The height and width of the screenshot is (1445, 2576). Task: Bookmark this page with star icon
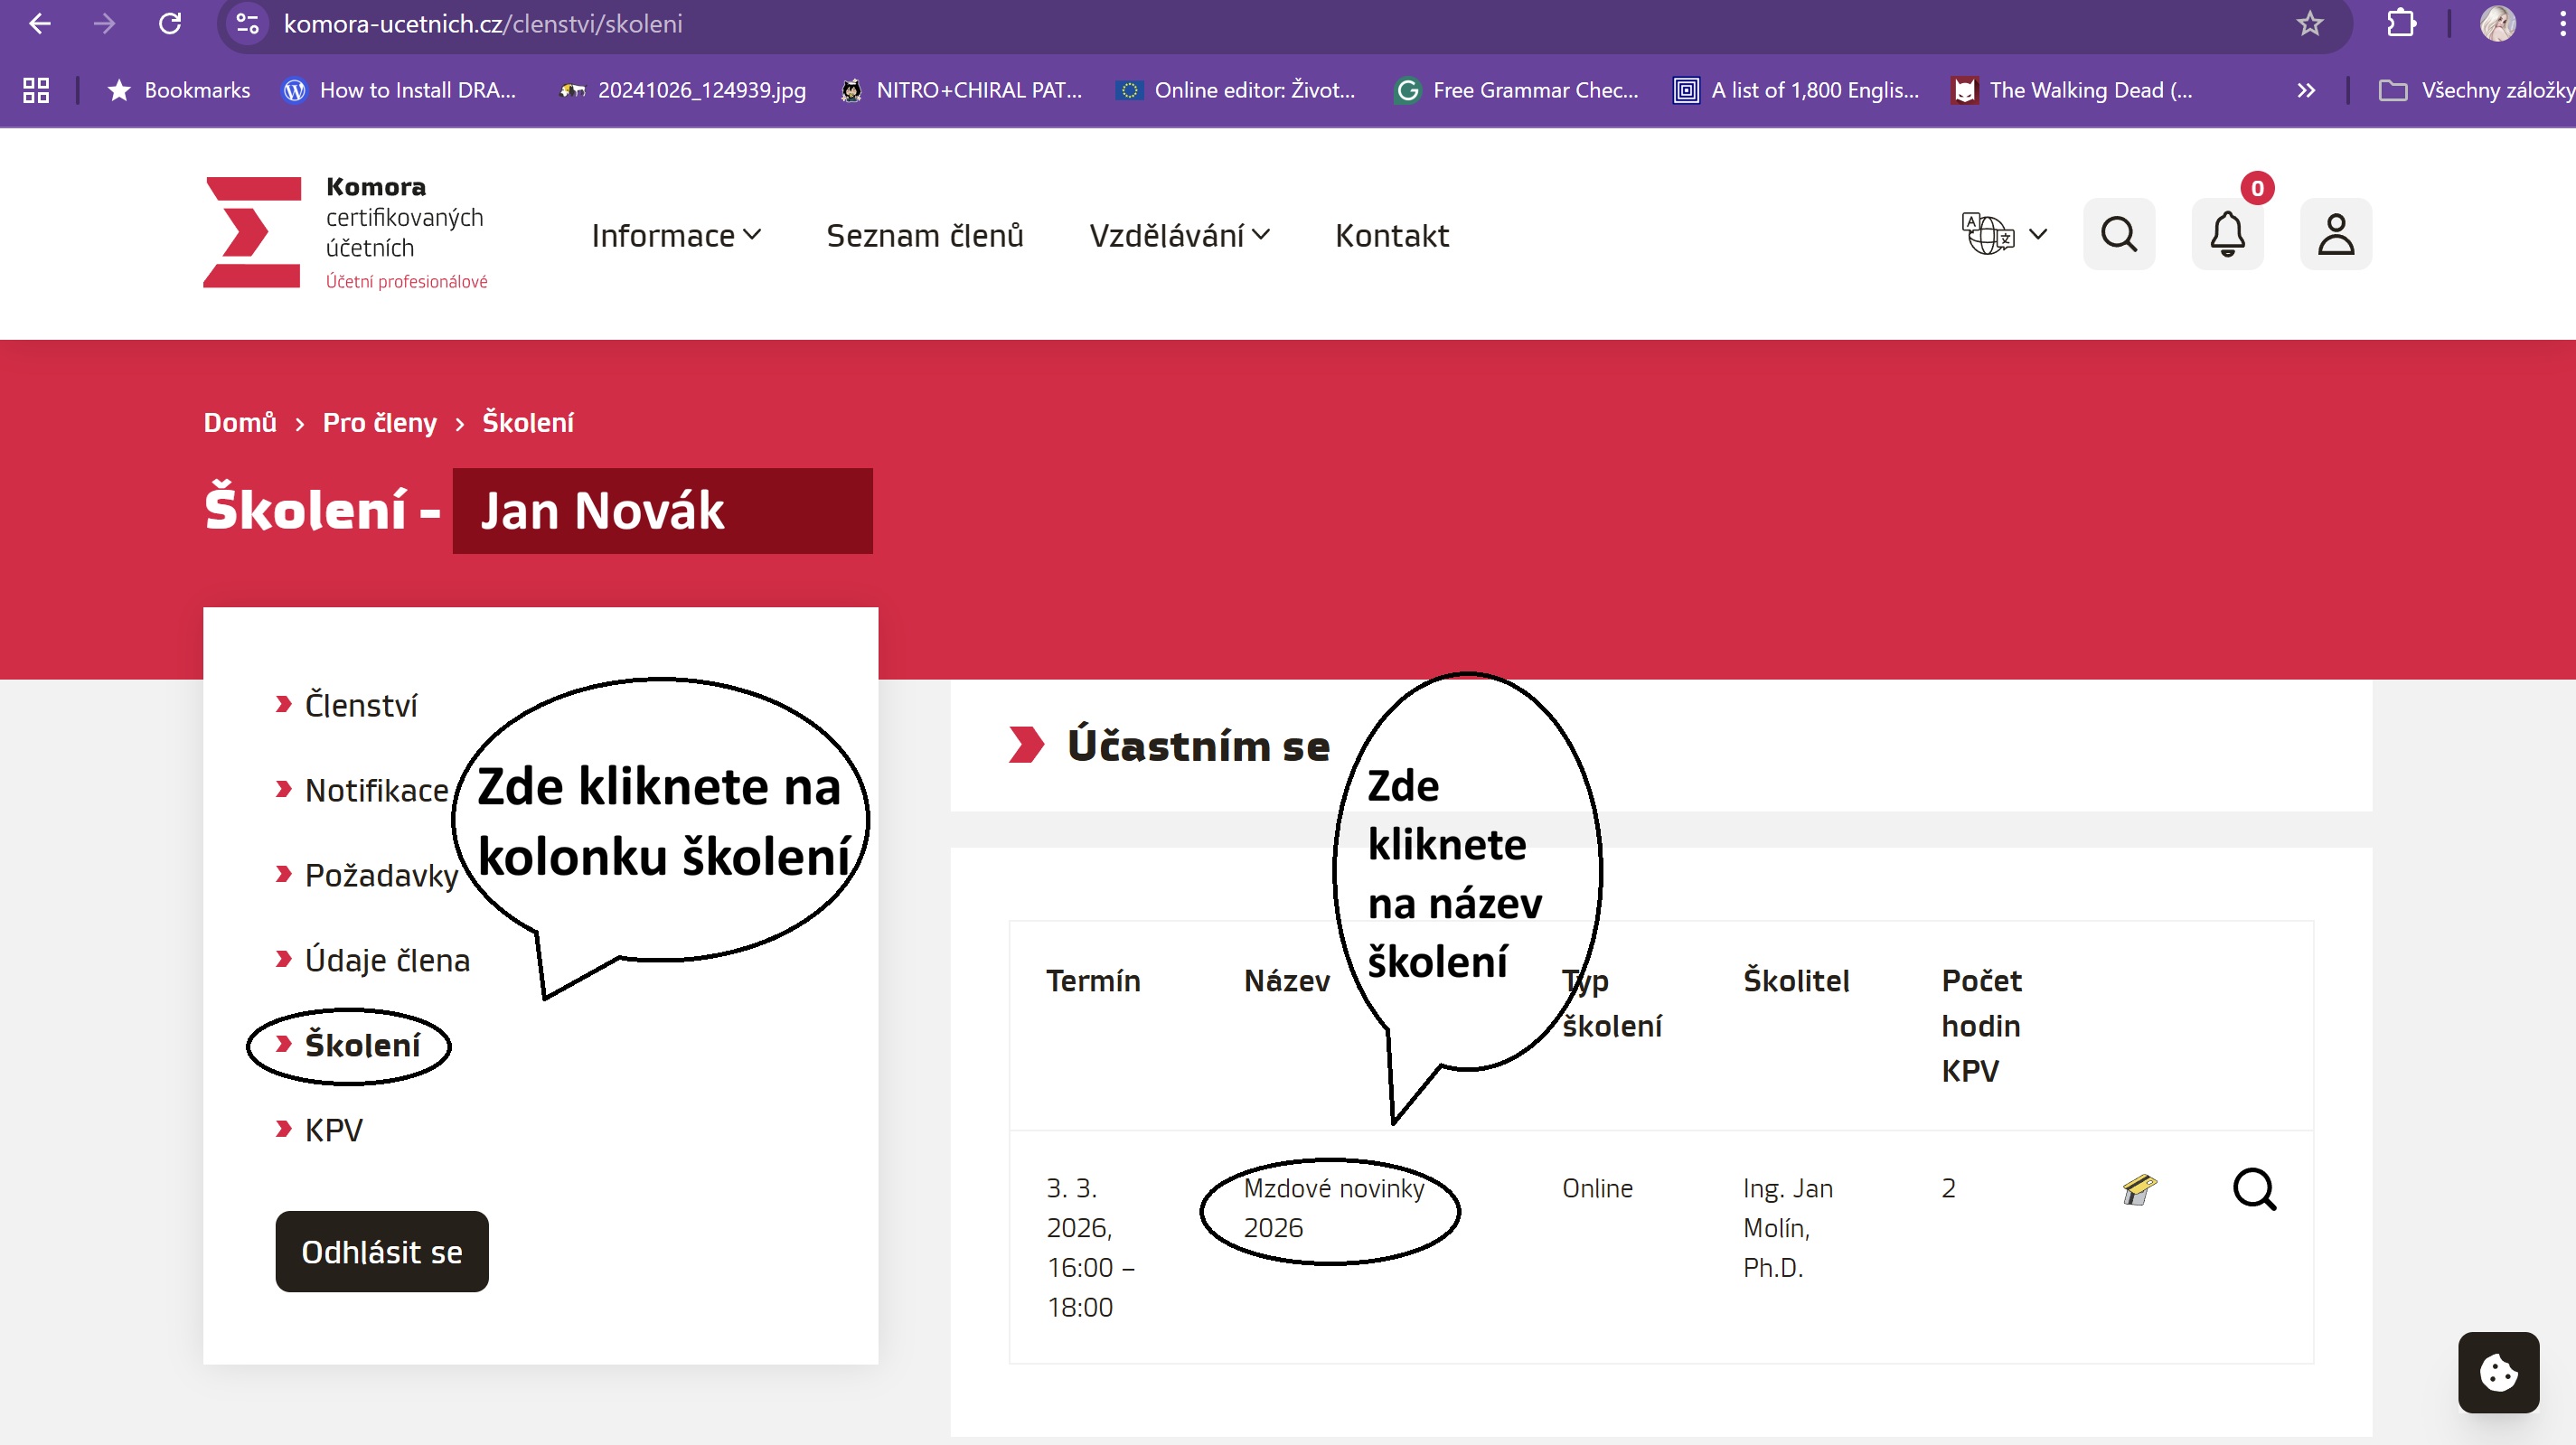tap(2309, 24)
